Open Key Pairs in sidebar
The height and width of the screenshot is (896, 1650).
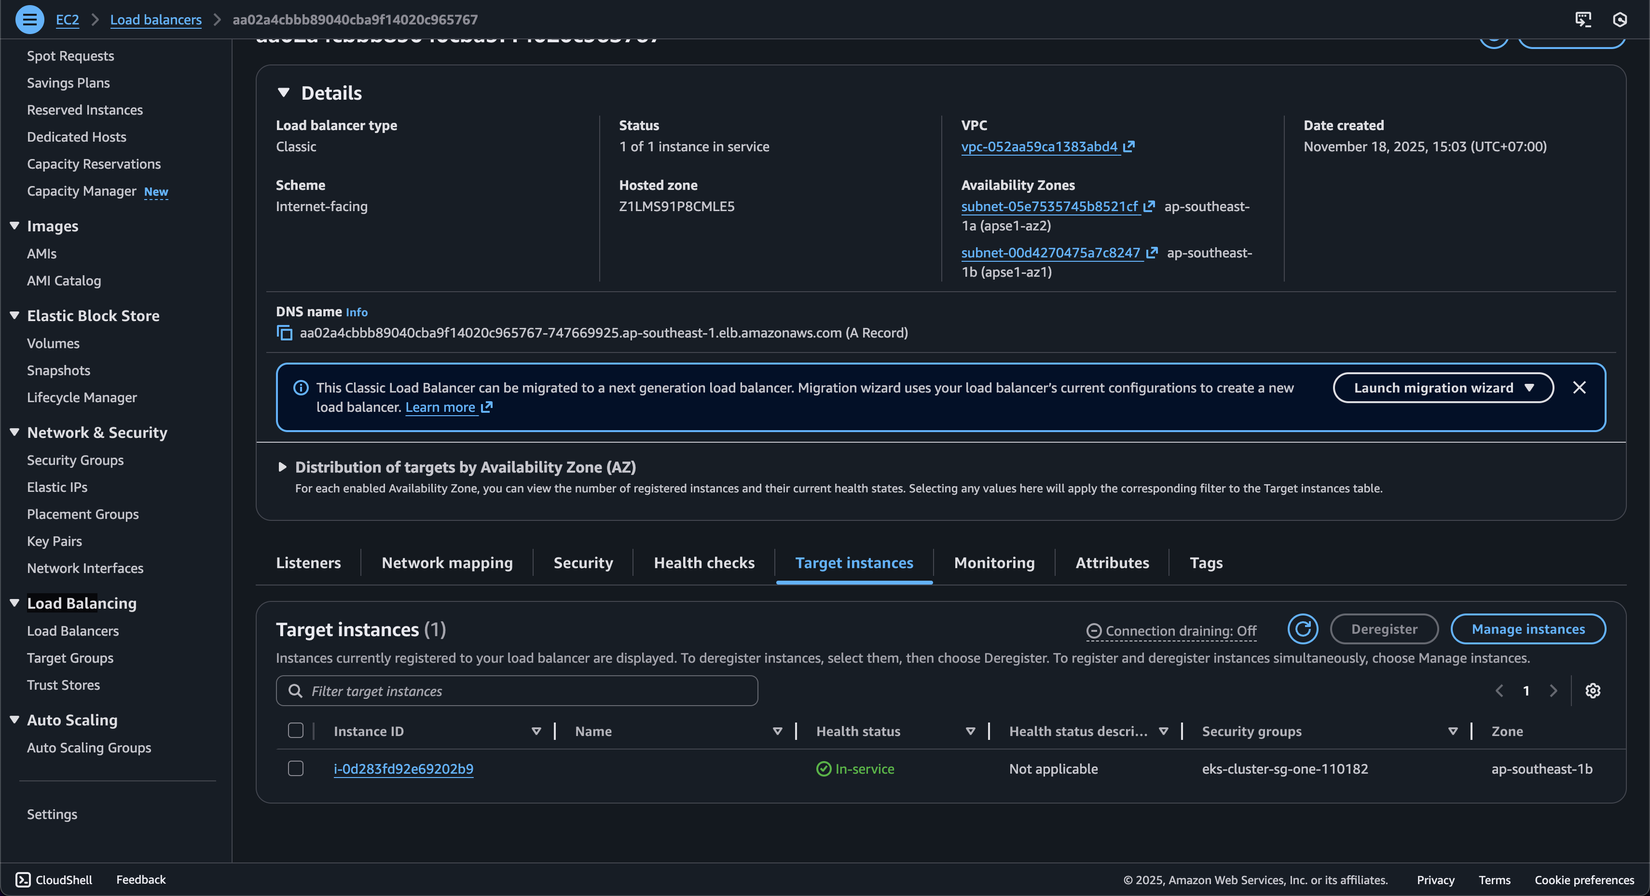(54, 541)
